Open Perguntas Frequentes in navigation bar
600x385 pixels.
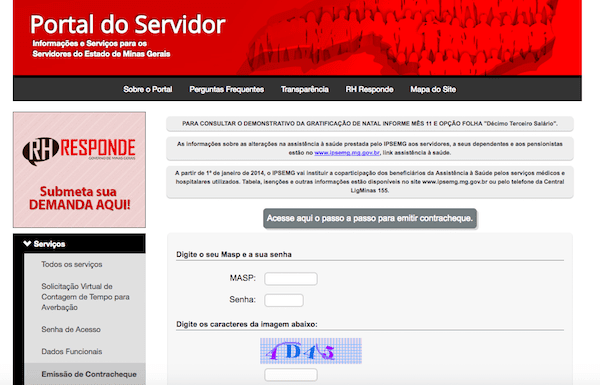click(x=227, y=89)
